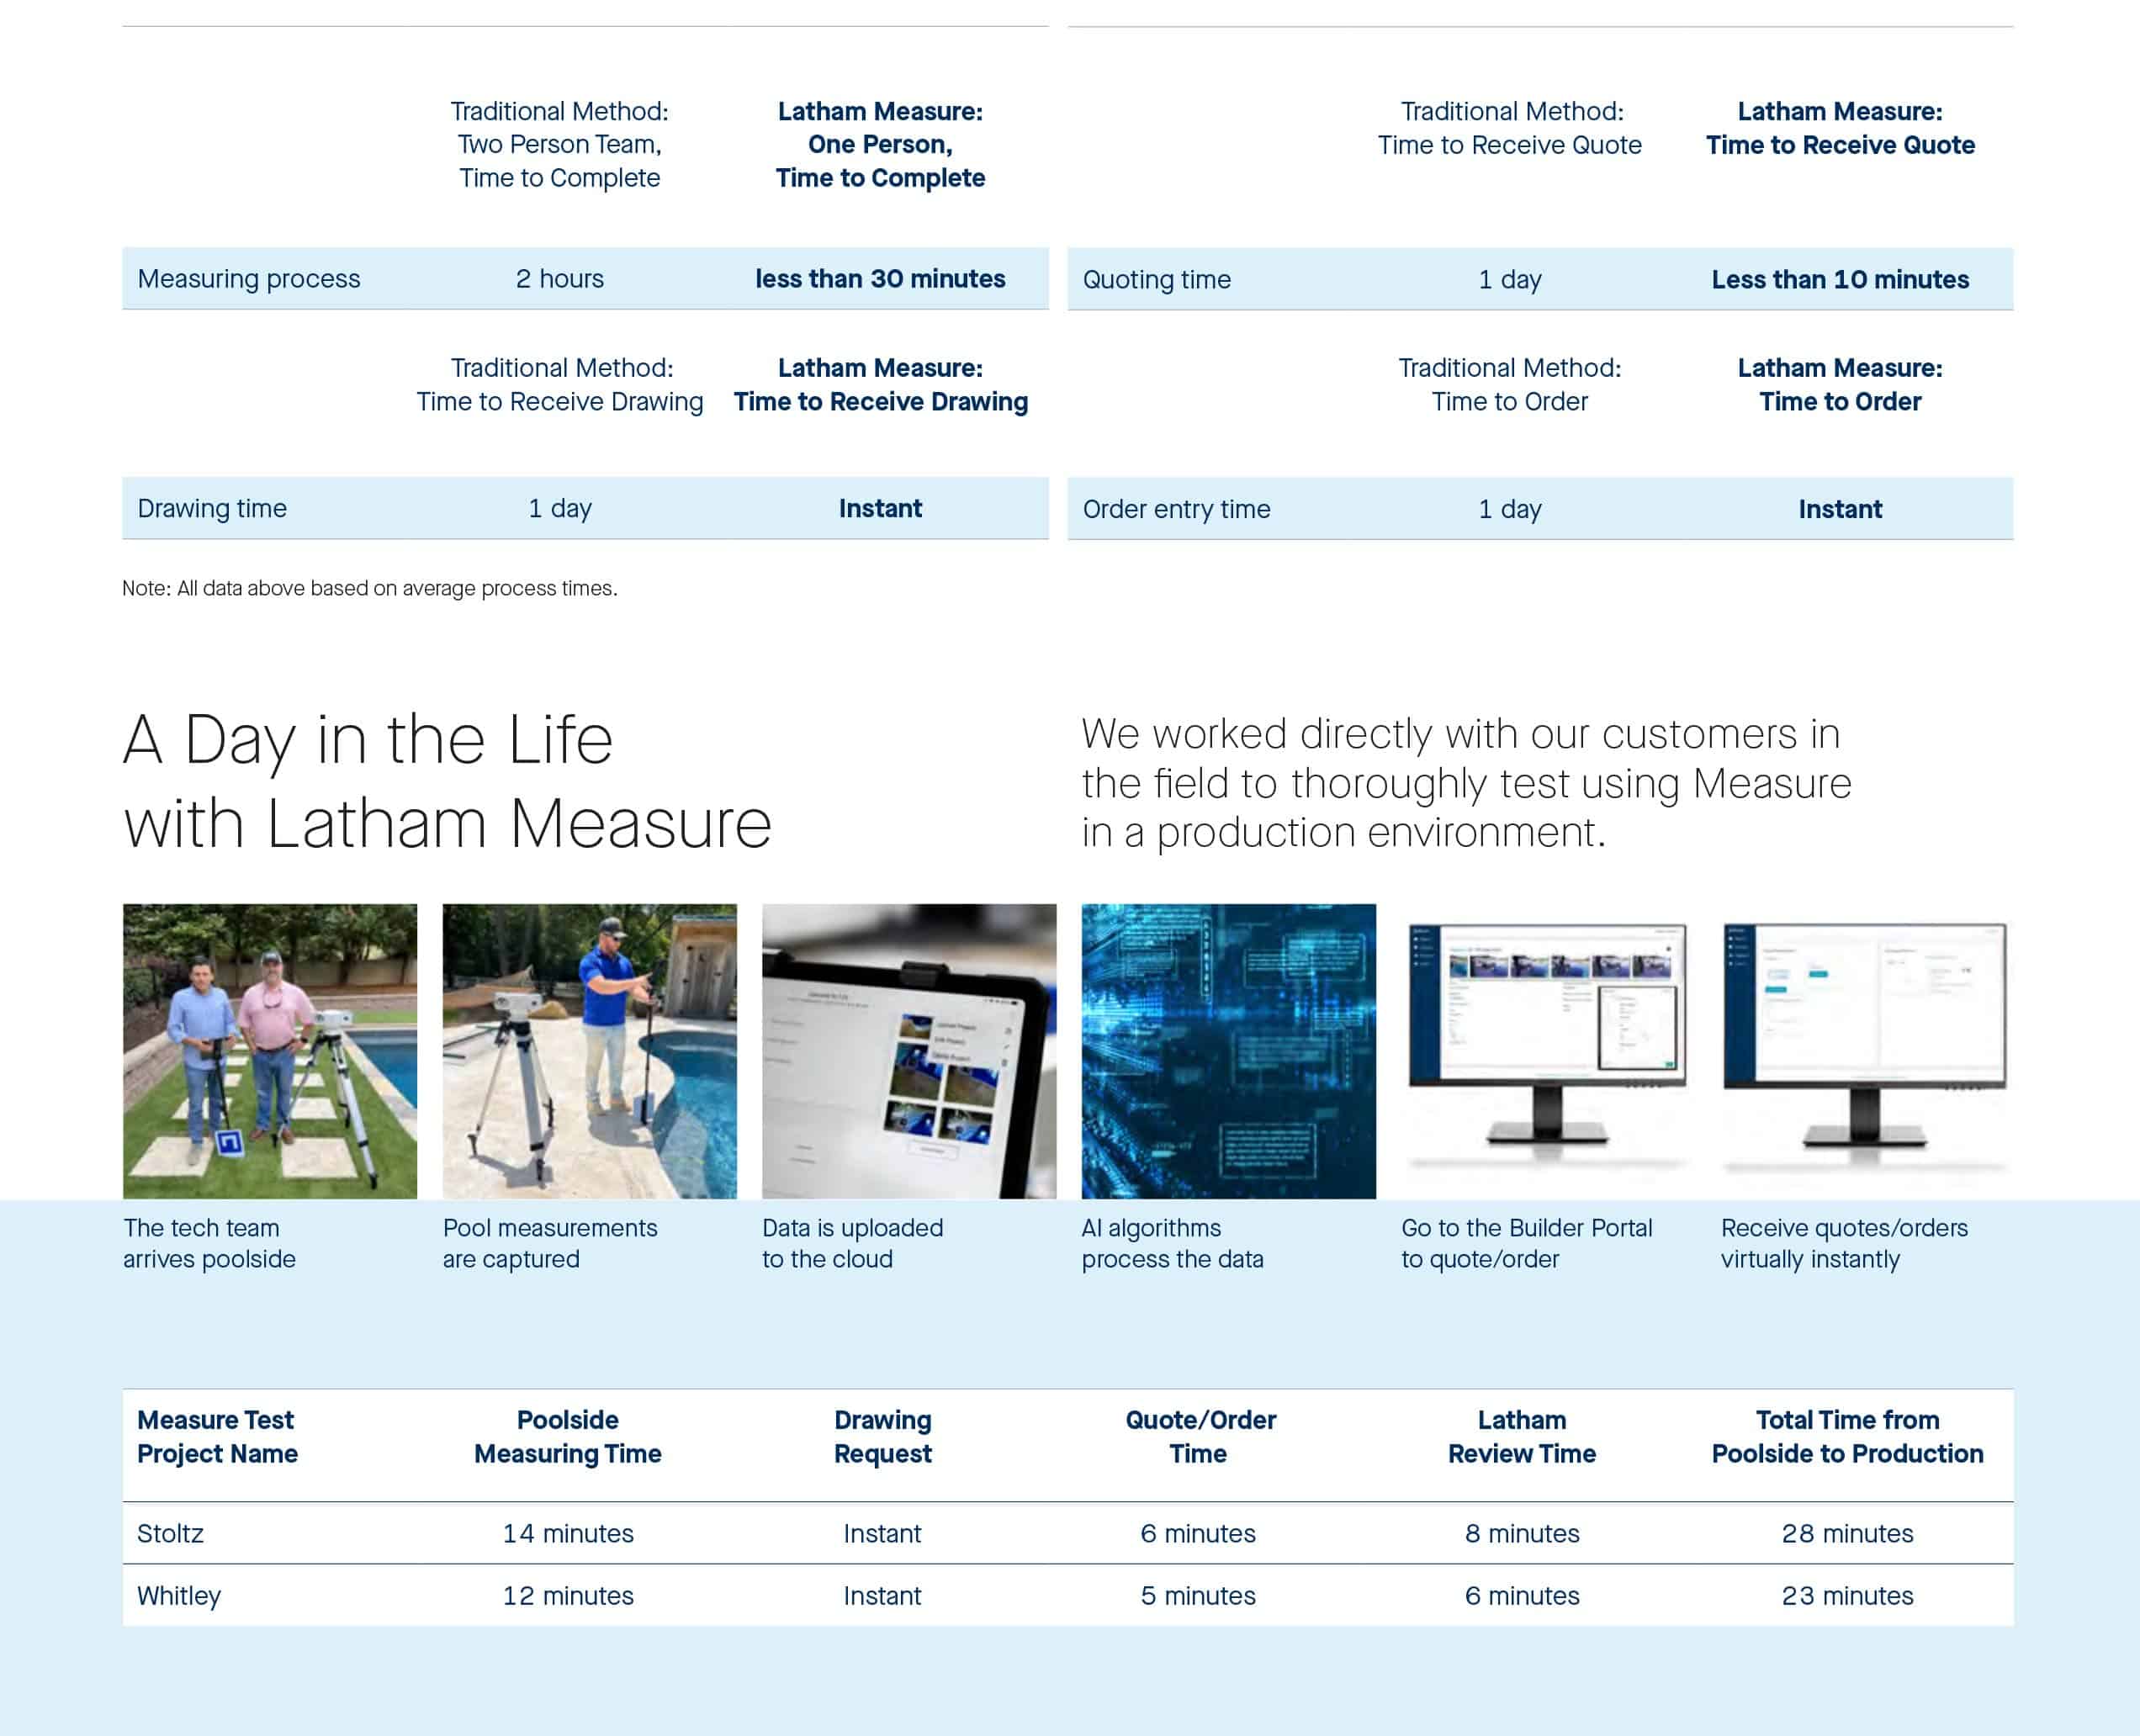2140x1736 pixels.
Task: Click 'Total Time from Poolside to Production' header
Action: [x=1846, y=1436]
